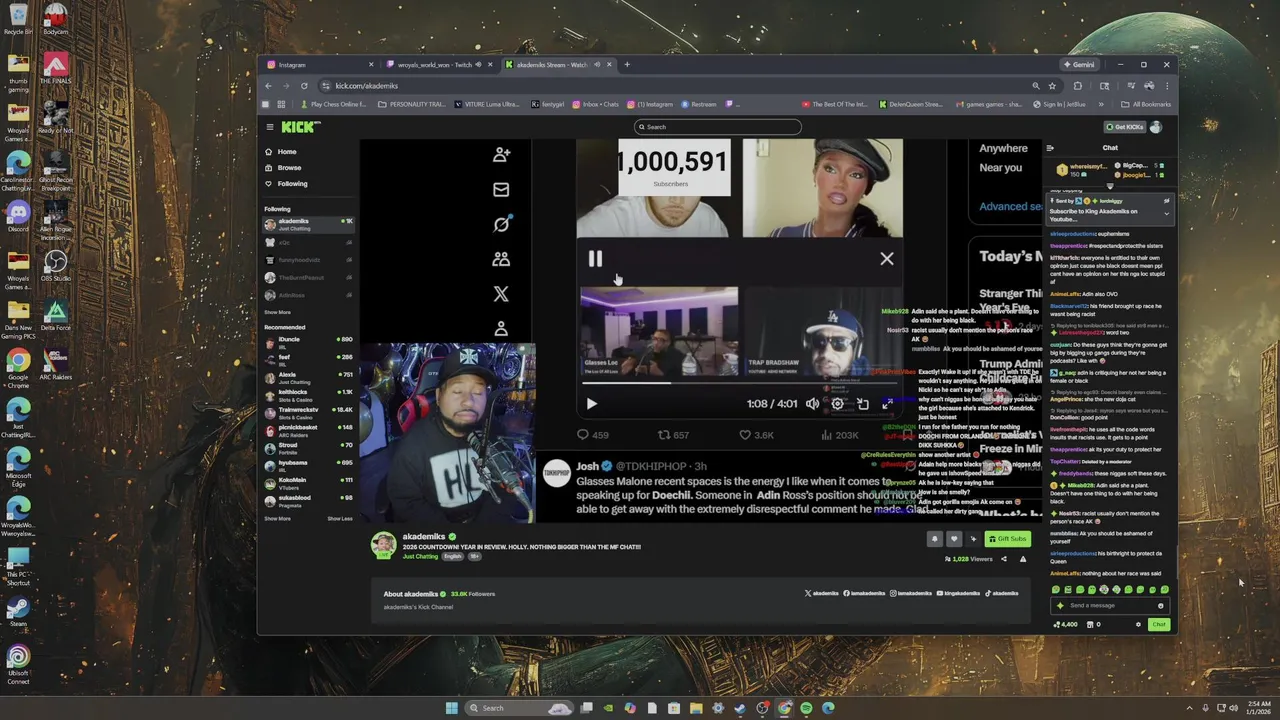Screen dimensions: 1280x720
Task: Open the Just Chatting category link
Action: pos(420,556)
